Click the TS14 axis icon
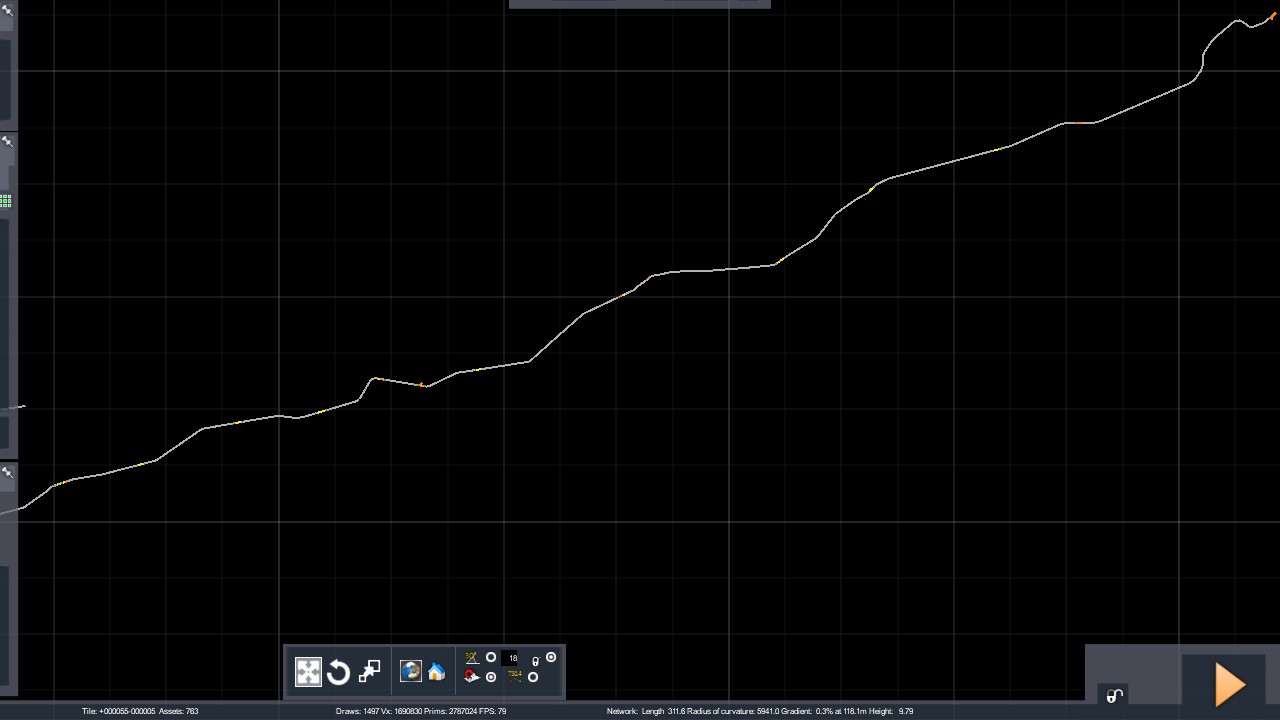Screen dimensions: 1280x720 point(514,676)
